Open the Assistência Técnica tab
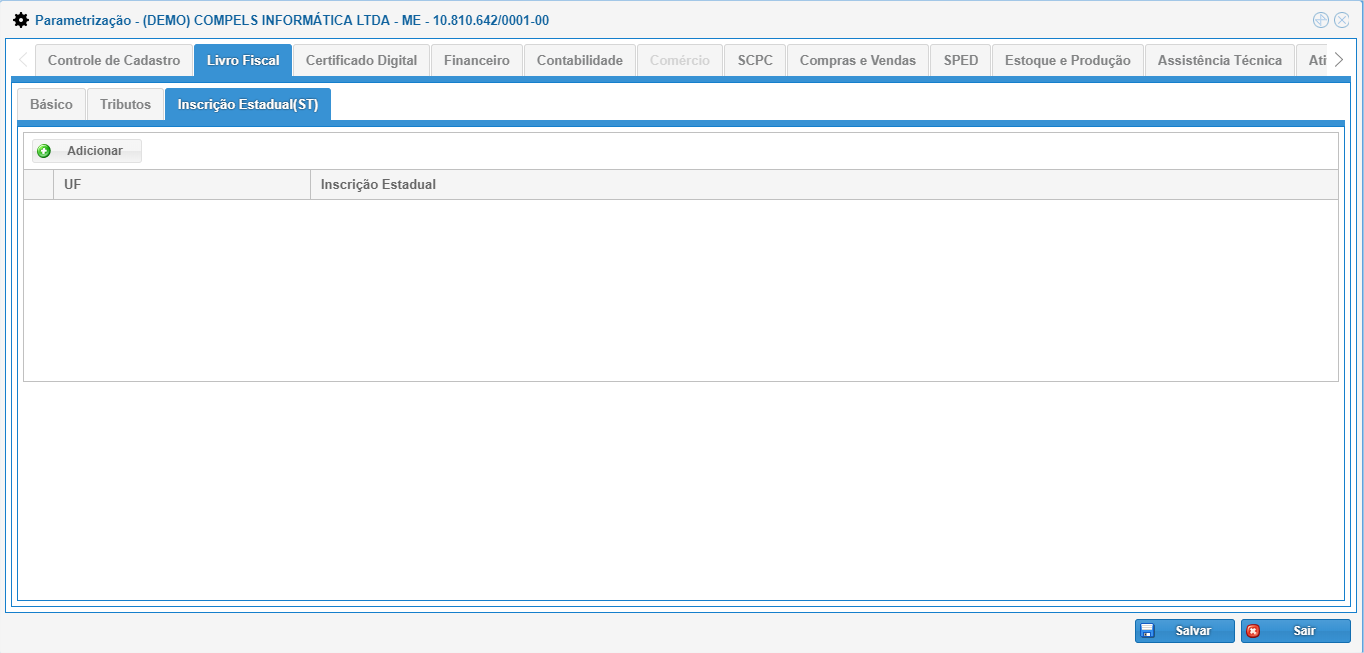The width and height of the screenshot is (1364, 653). coord(1219,60)
